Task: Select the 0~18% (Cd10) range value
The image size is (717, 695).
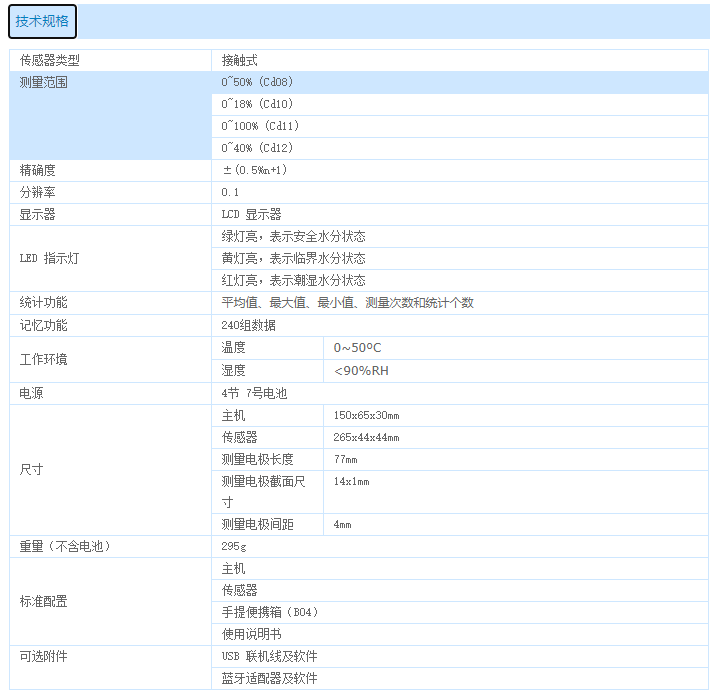Action: pyautogui.click(x=257, y=104)
